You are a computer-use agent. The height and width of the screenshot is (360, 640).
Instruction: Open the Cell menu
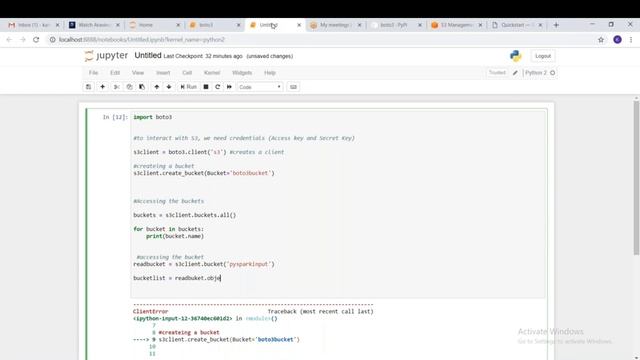pos(187,73)
